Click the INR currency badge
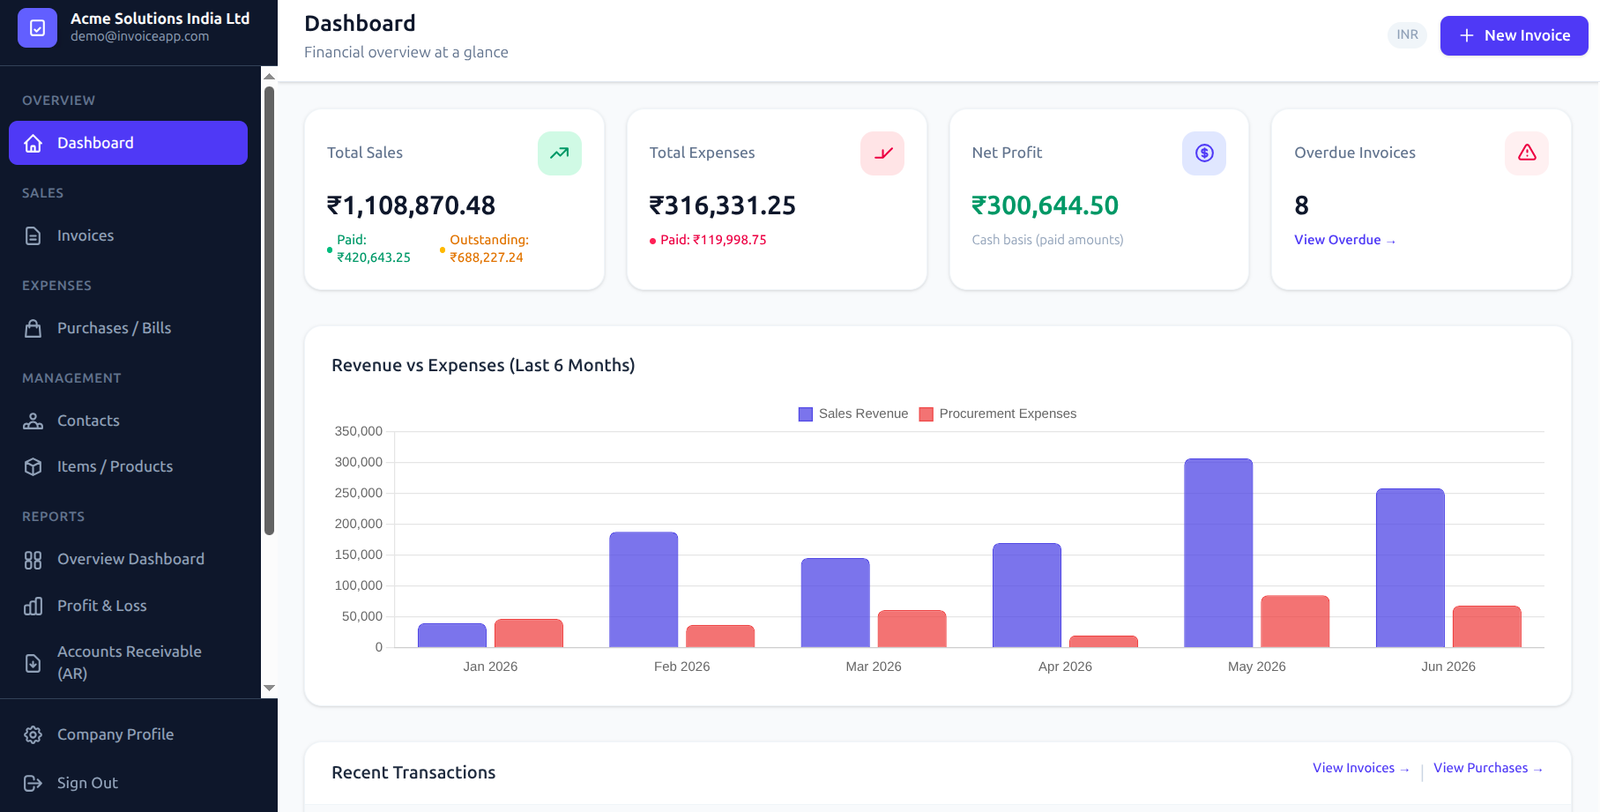1600x812 pixels. [x=1407, y=35]
